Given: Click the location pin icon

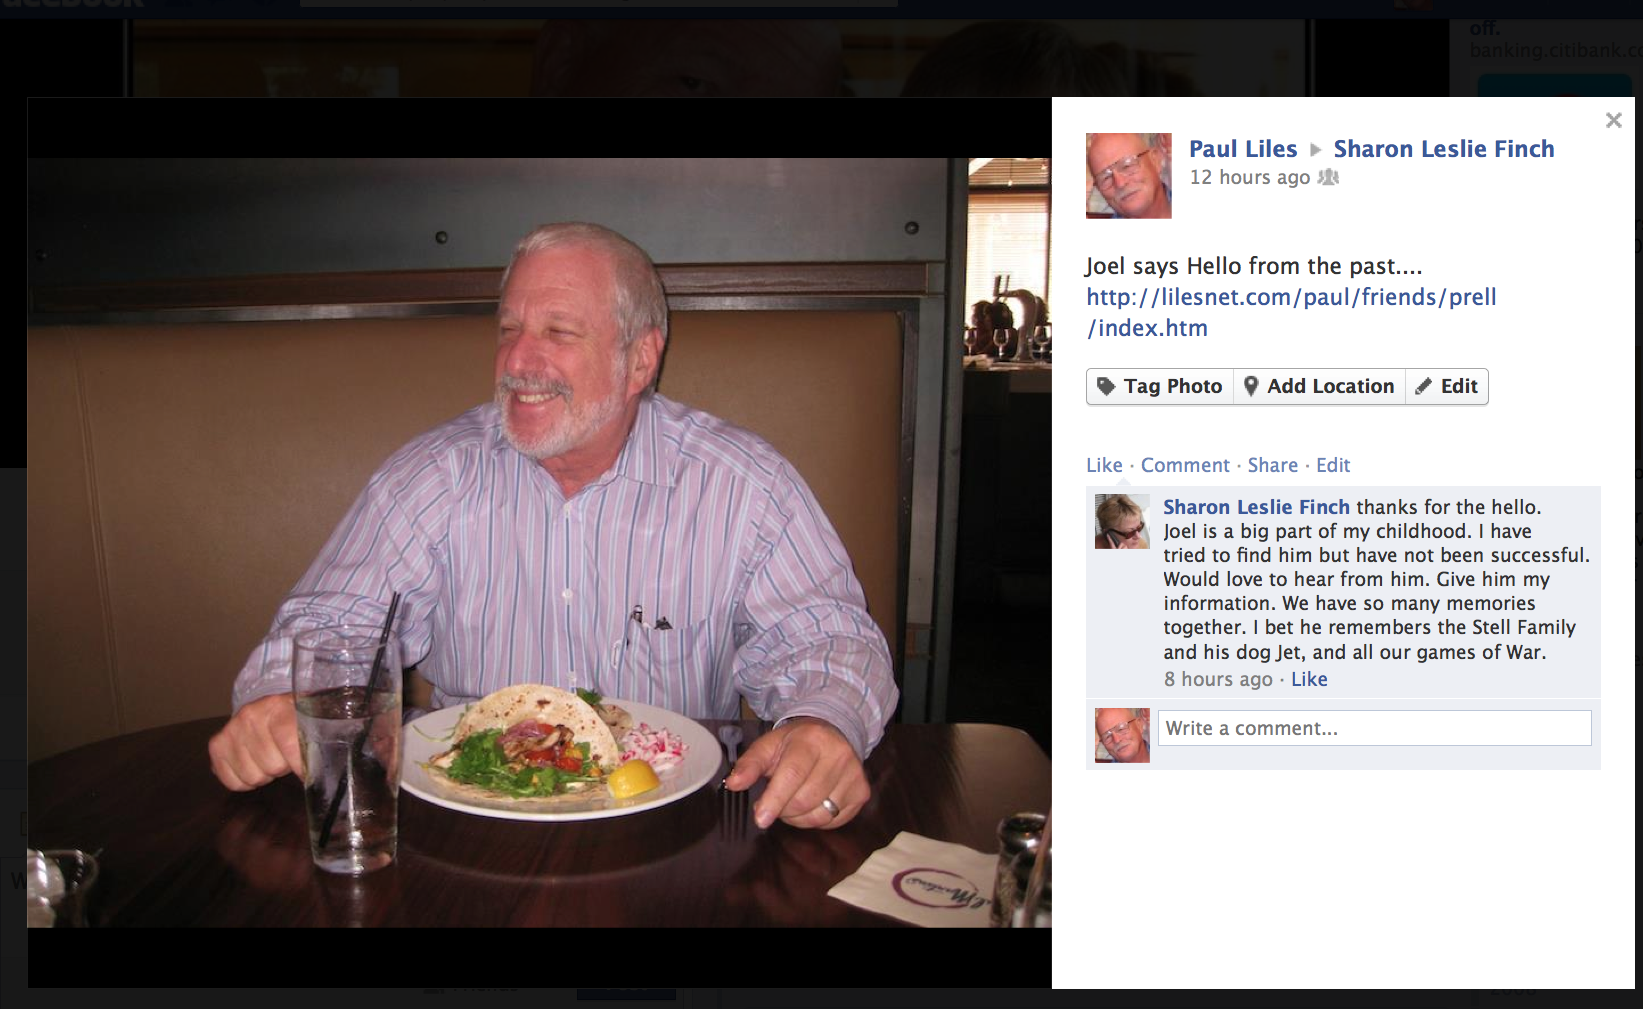Looking at the screenshot, I should coord(1250,386).
